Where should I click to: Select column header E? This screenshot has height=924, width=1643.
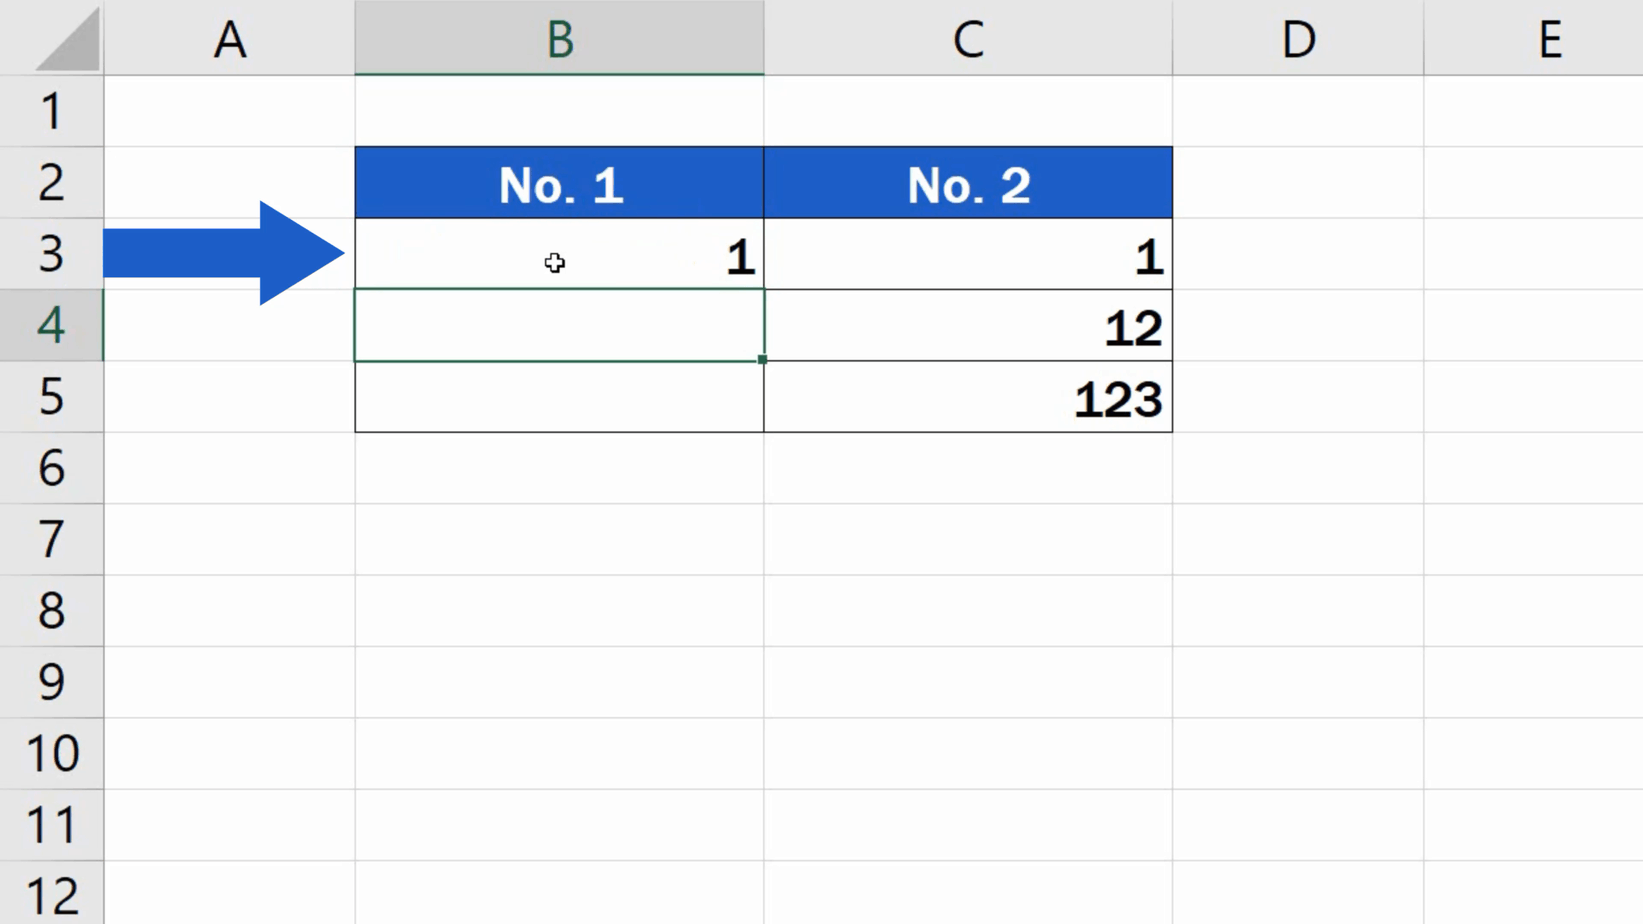pyautogui.click(x=1549, y=40)
